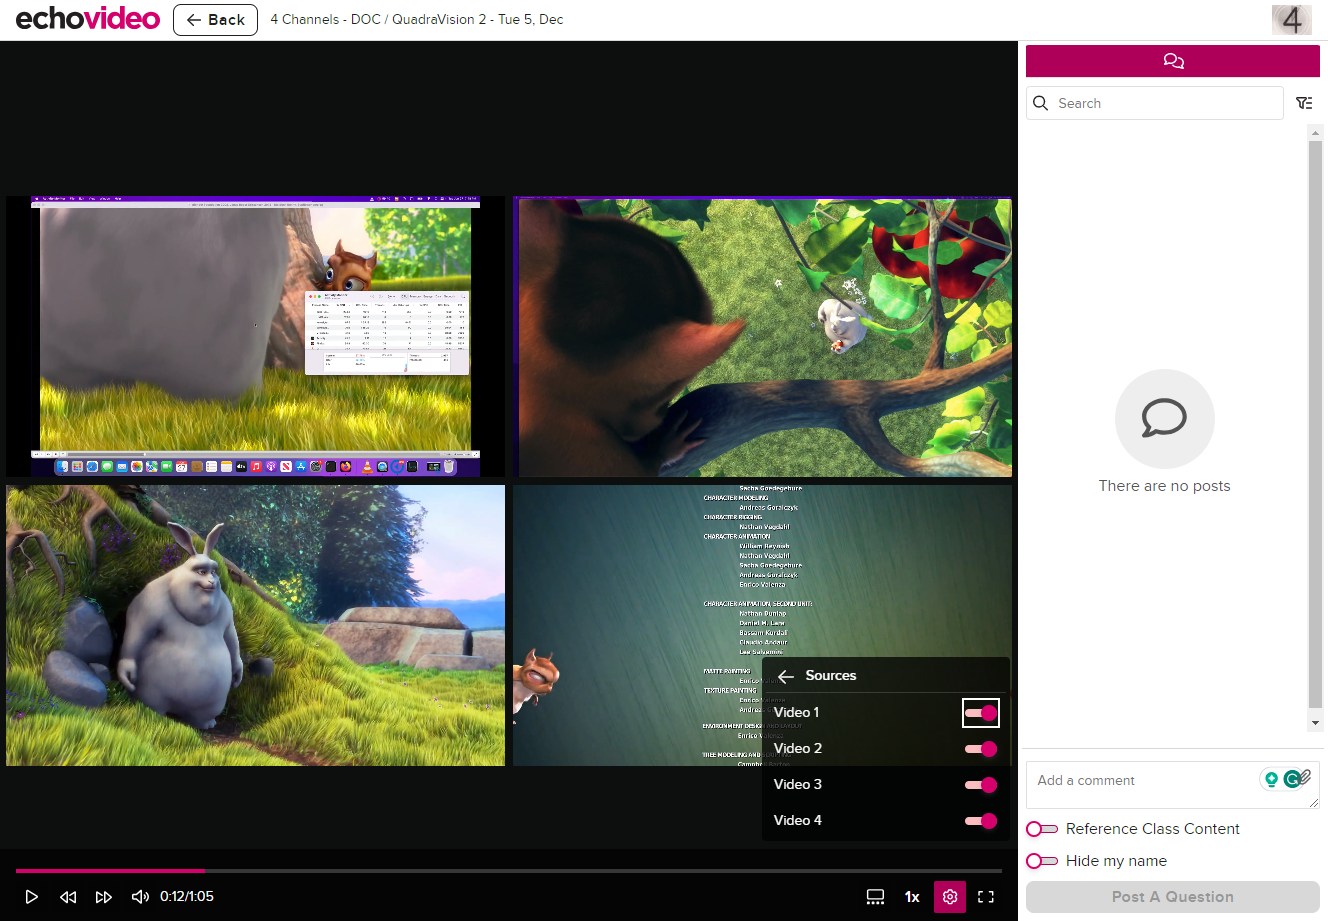Click the Video 3 label
Screen dimensions: 1328x921
(x=797, y=785)
